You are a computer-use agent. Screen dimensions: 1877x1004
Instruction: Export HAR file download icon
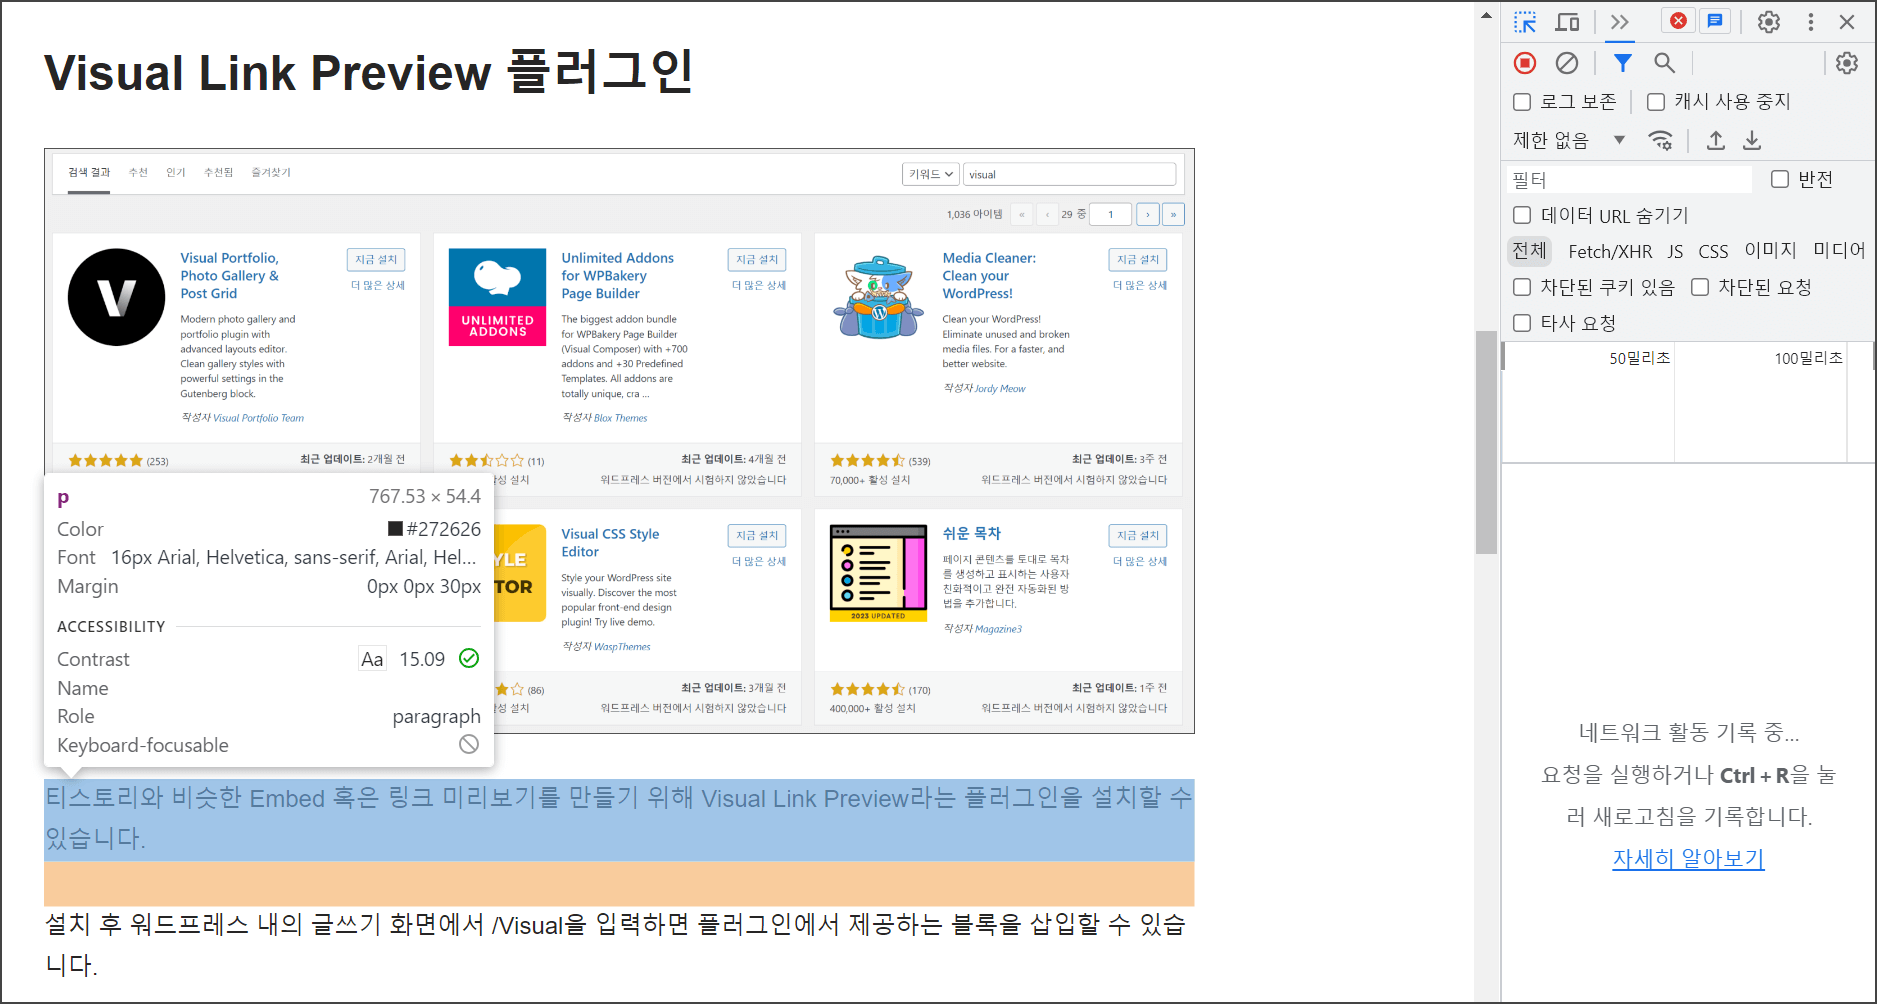1752,140
